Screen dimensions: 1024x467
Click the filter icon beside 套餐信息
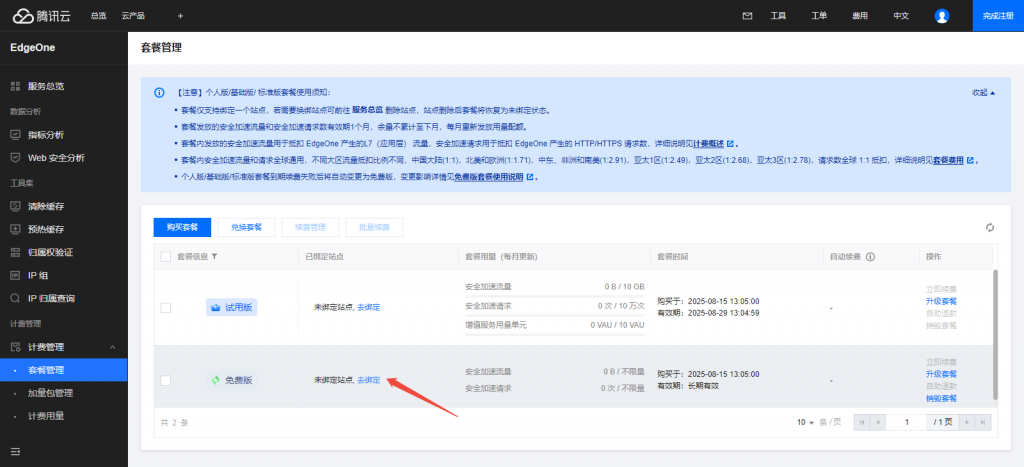(x=214, y=257)
